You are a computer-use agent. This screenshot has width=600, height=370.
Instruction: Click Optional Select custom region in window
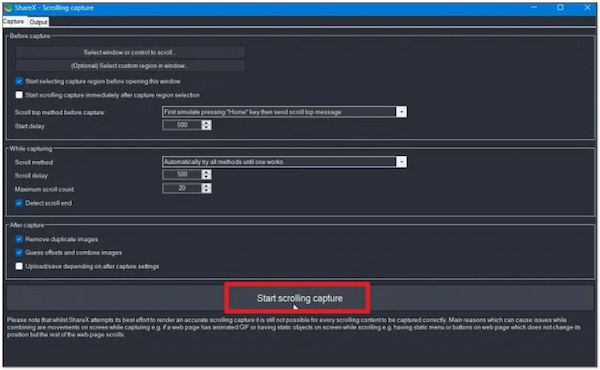(x=130, y=66)
